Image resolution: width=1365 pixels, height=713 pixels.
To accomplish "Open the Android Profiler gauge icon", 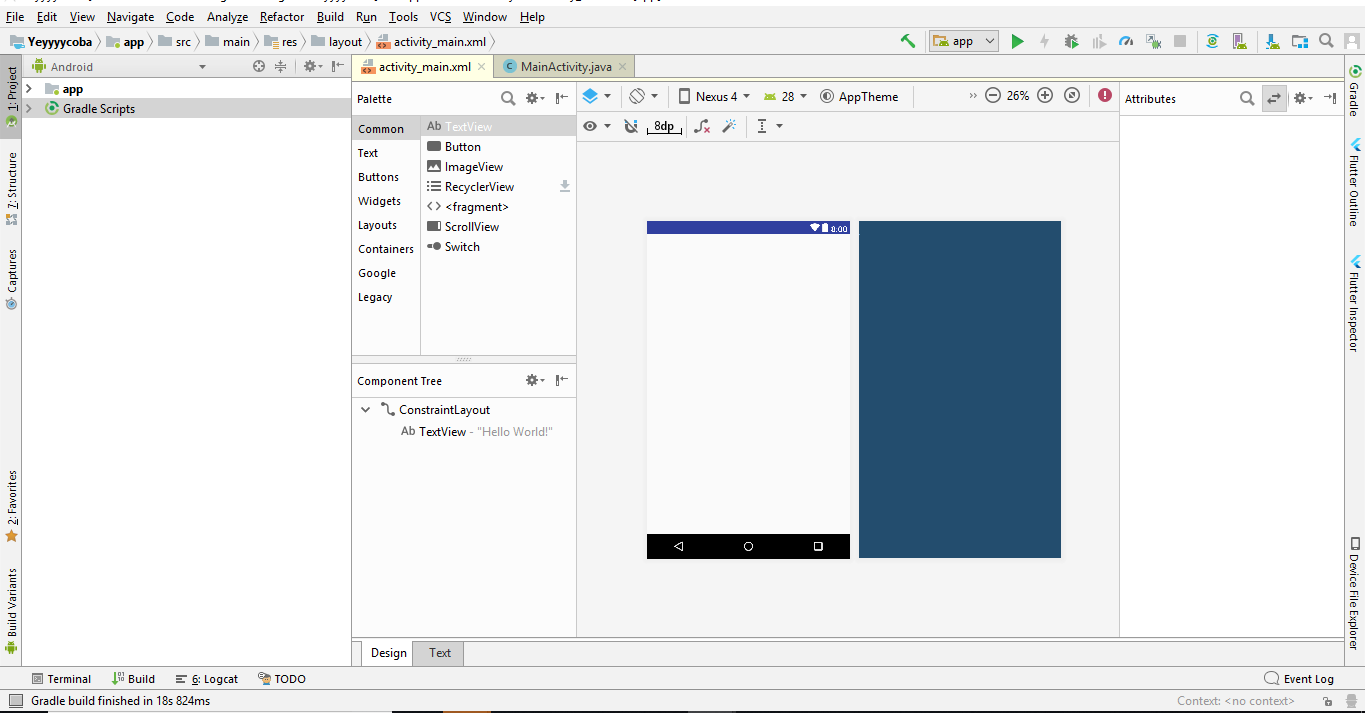I will pos(1126,41).
